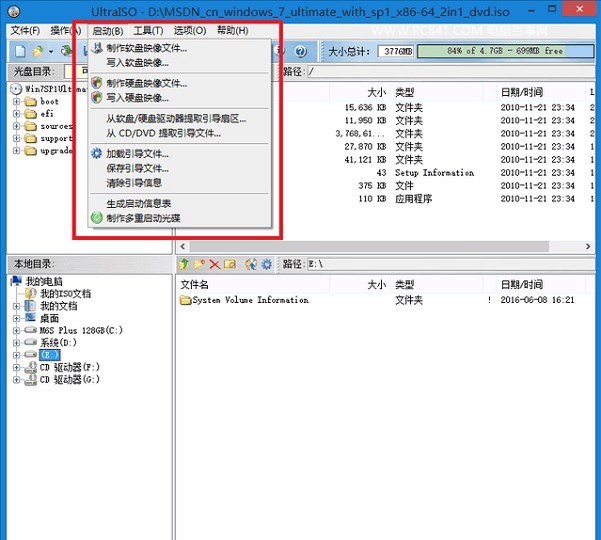Expand the upgrade folder node

[16, 151]
